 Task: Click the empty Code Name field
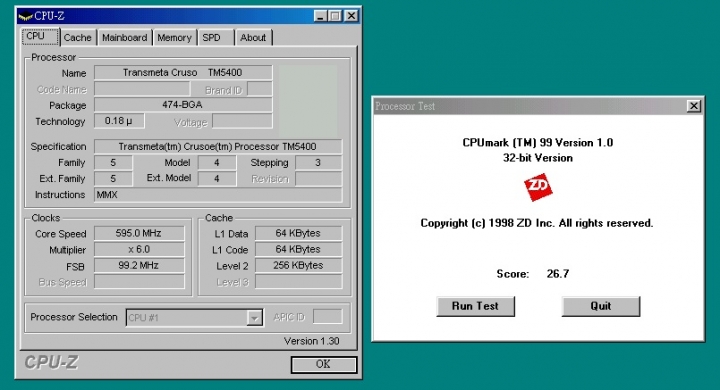pyautogui.click(x=142, y=89)
